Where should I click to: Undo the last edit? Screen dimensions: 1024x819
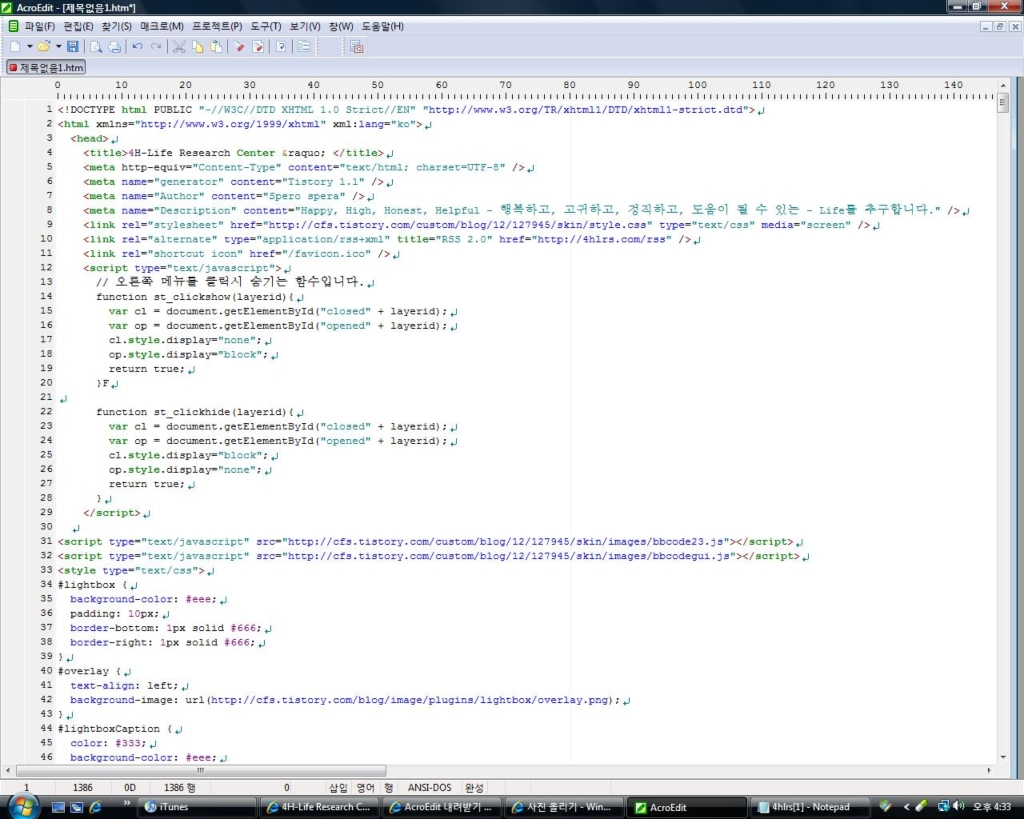137,46
